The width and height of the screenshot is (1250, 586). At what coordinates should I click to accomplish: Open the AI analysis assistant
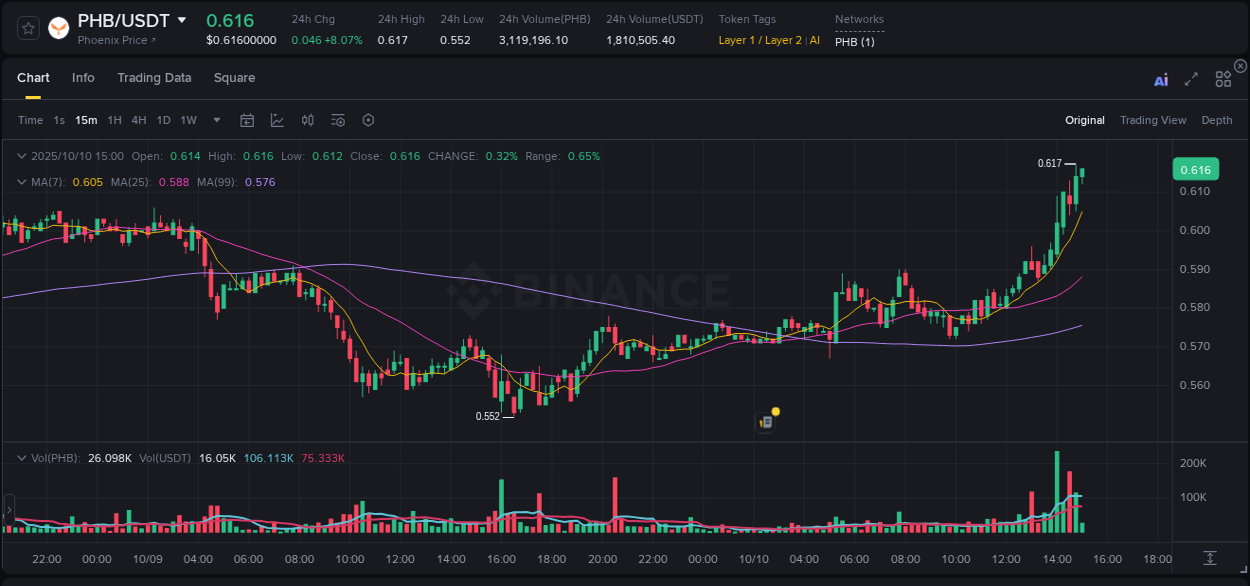pos(1161,80)
